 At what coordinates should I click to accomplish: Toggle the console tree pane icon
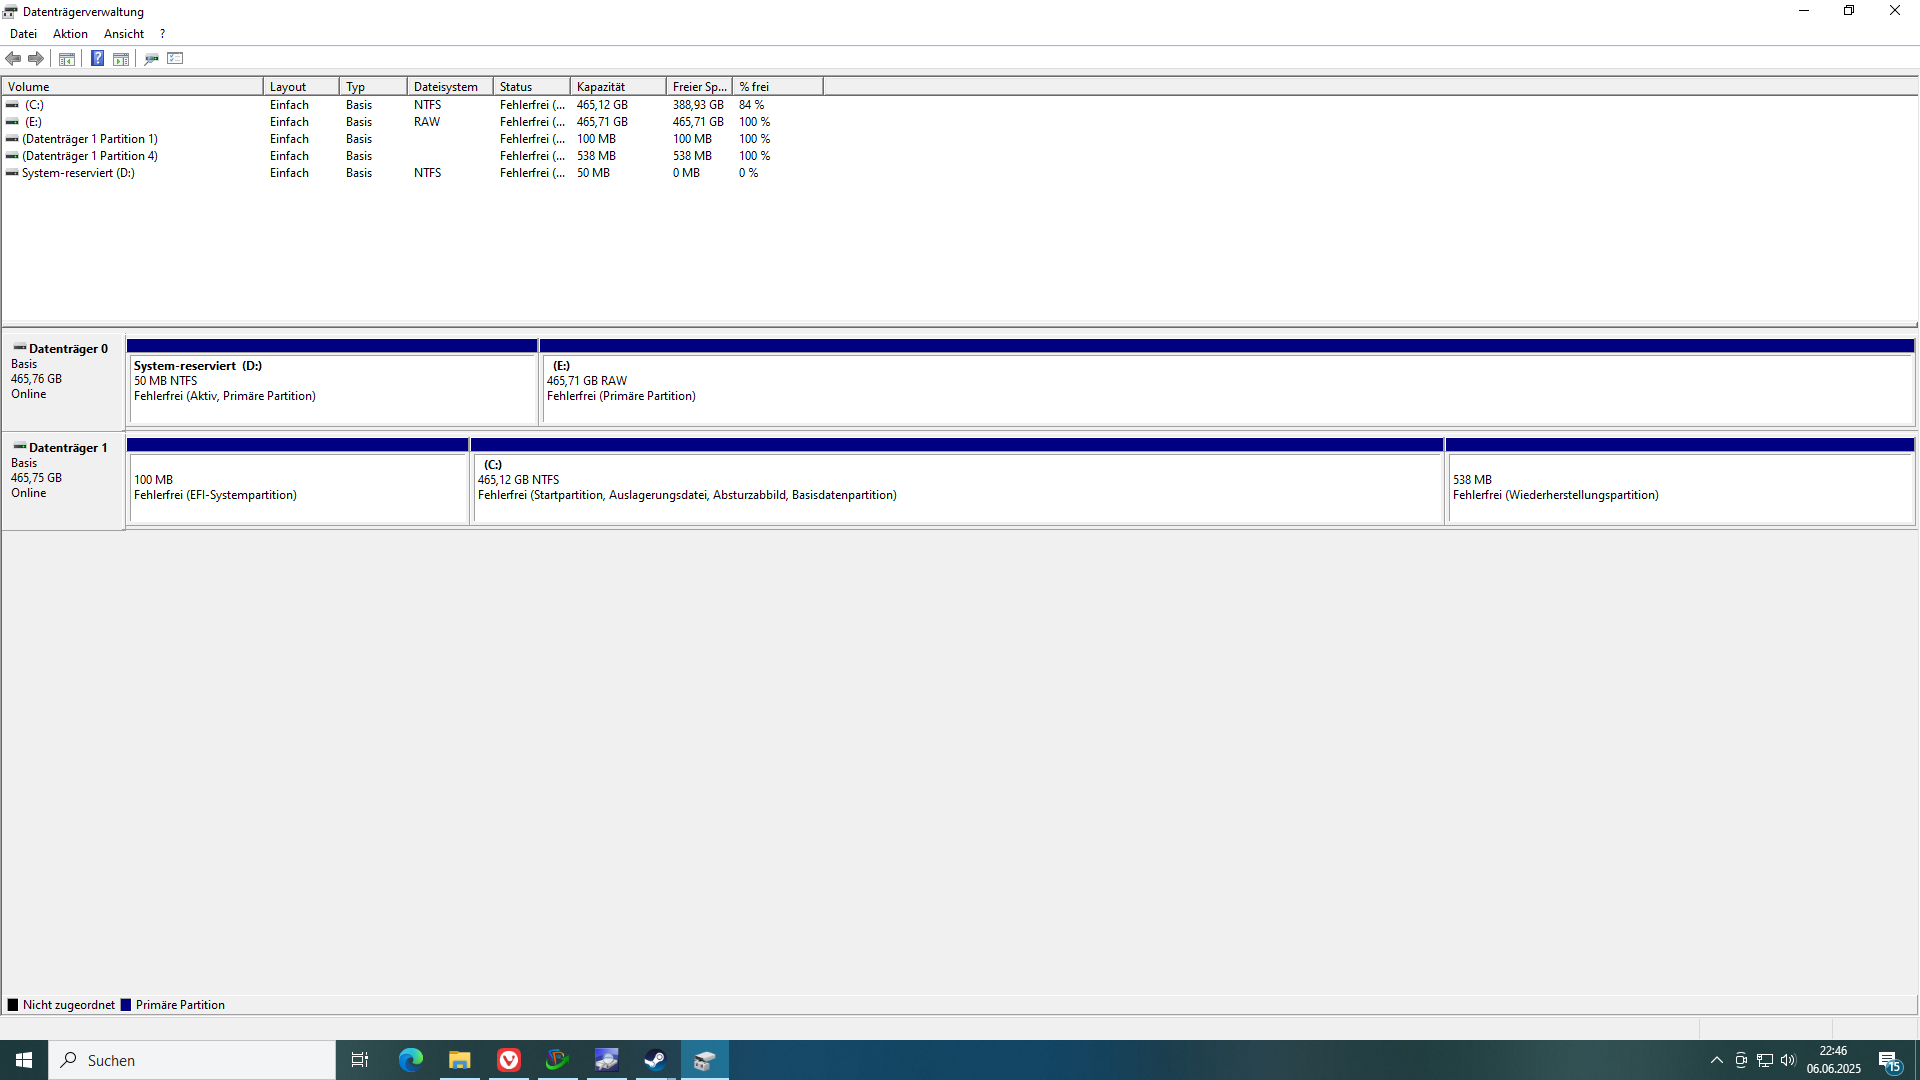click(x=67, y=59)
